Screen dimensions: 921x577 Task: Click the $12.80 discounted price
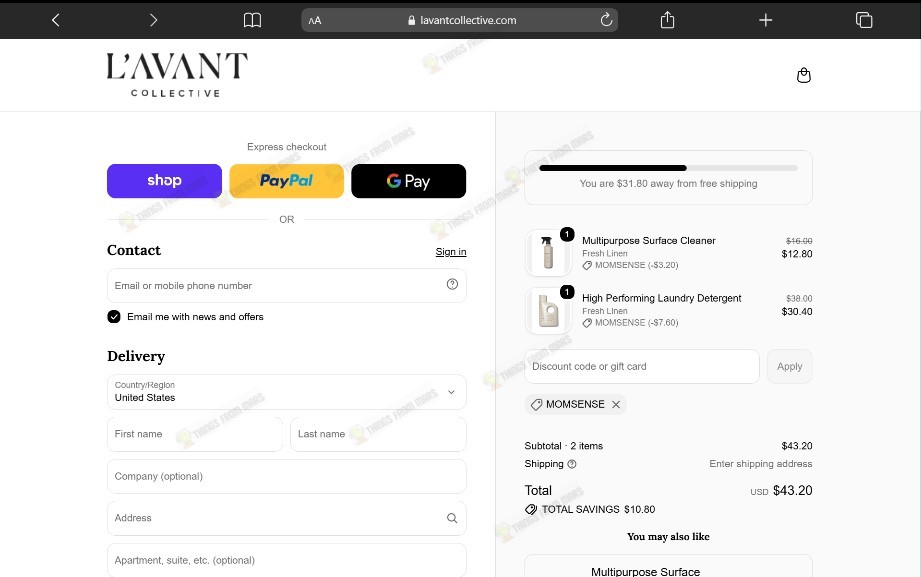[x=796, y=254]
